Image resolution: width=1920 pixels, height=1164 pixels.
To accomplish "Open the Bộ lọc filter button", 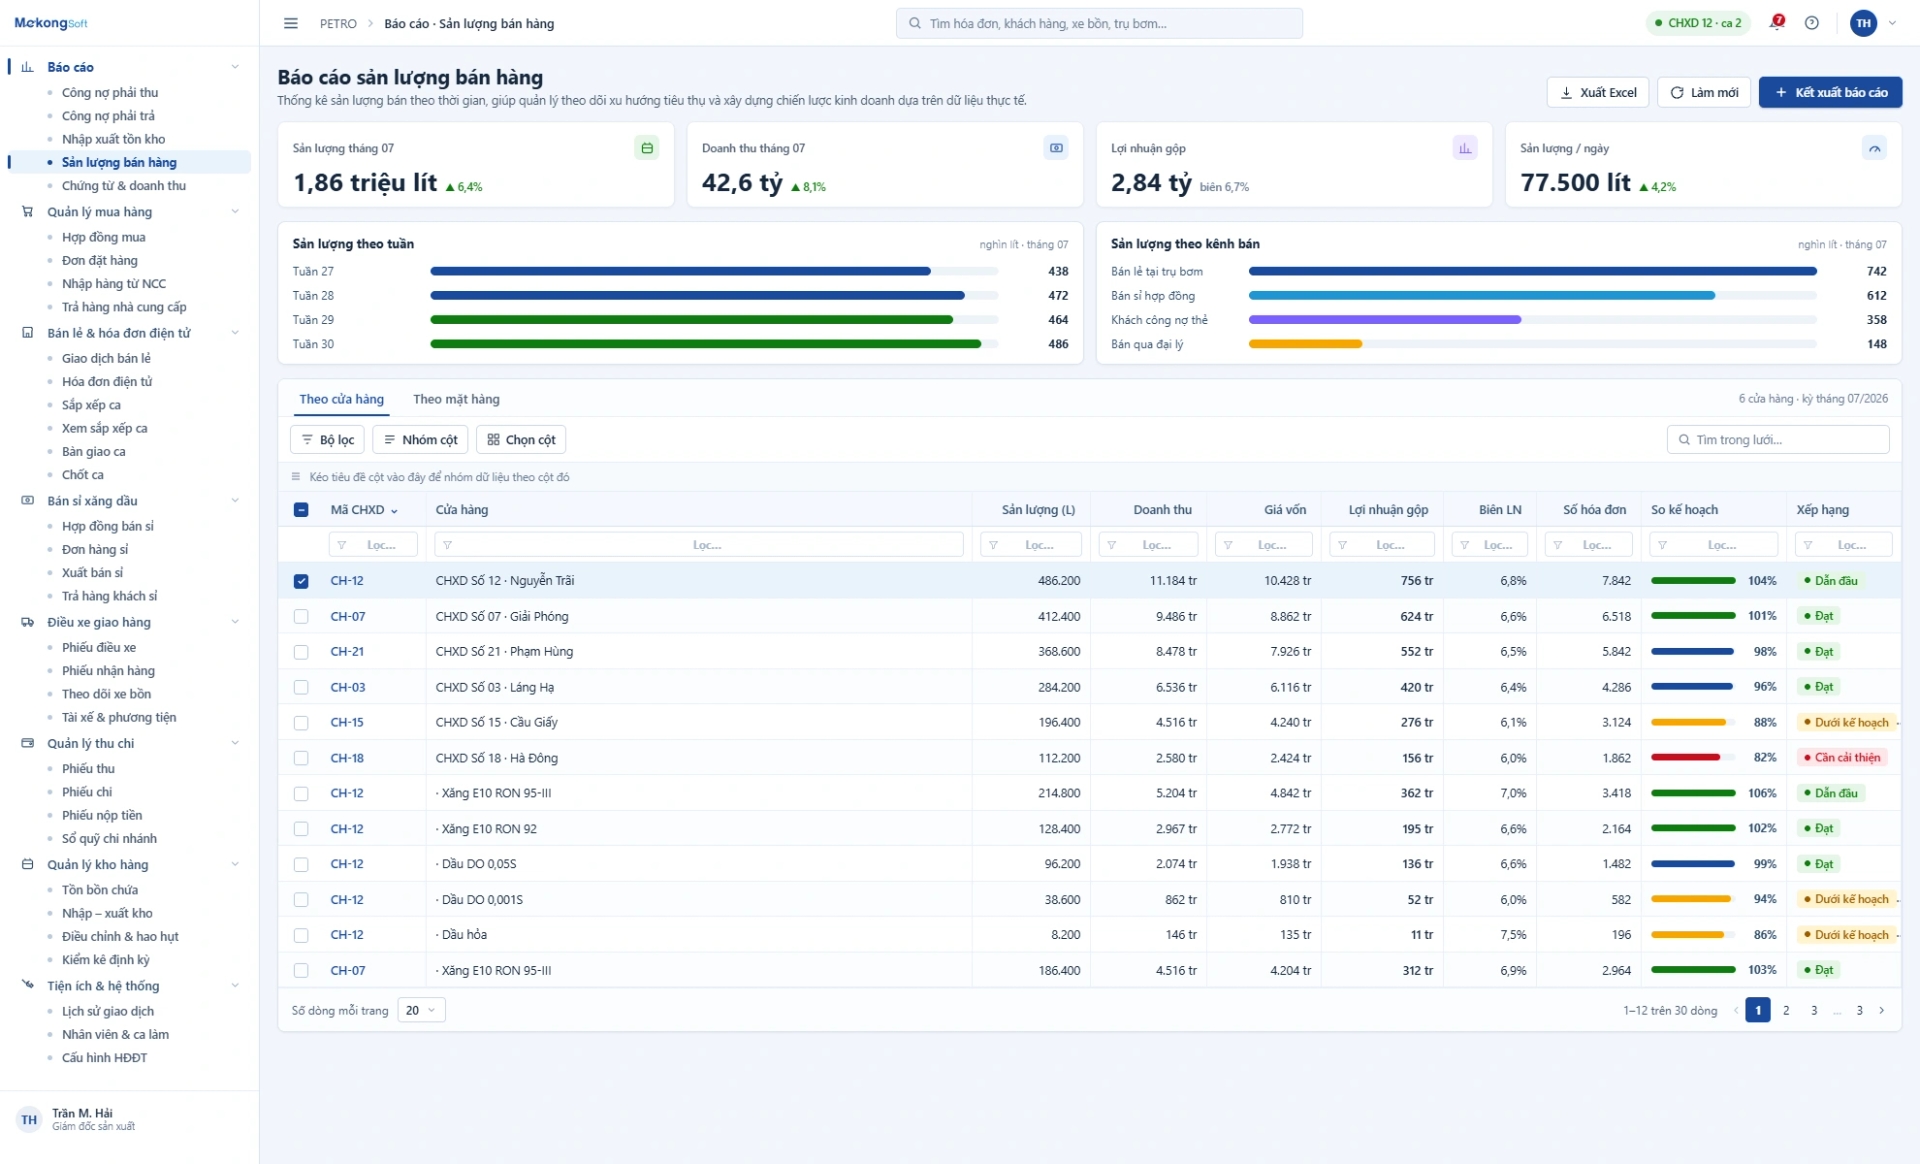I will [327, 440].
